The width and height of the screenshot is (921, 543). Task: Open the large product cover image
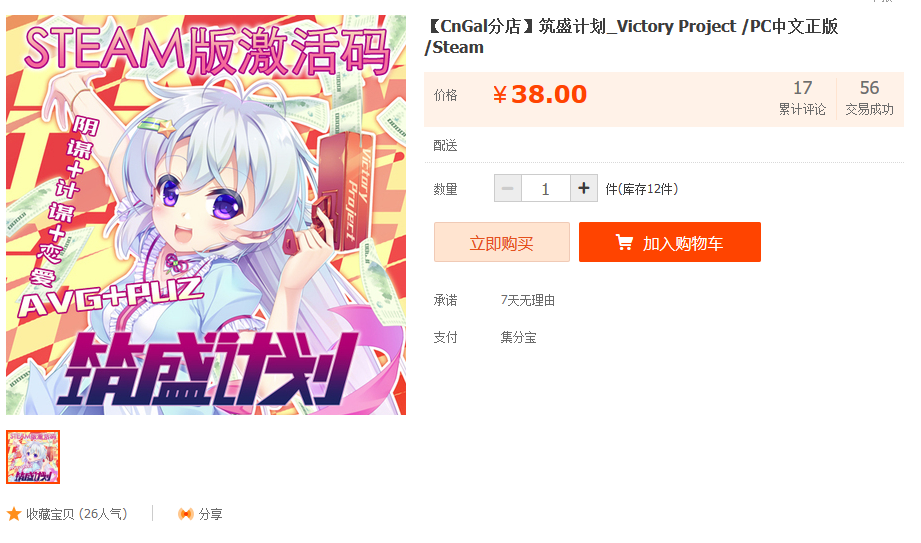(x=206, y=215)
